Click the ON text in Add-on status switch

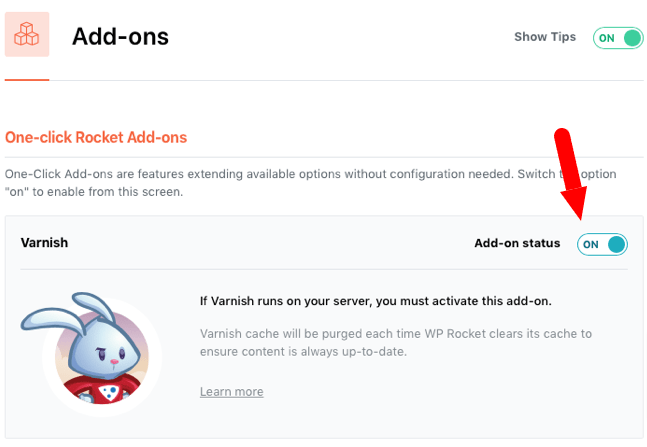click(x=590, y=244)
